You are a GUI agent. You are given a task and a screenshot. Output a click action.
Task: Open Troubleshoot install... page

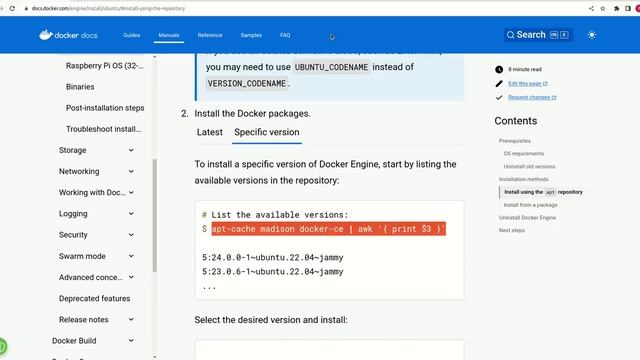(103, 129)
